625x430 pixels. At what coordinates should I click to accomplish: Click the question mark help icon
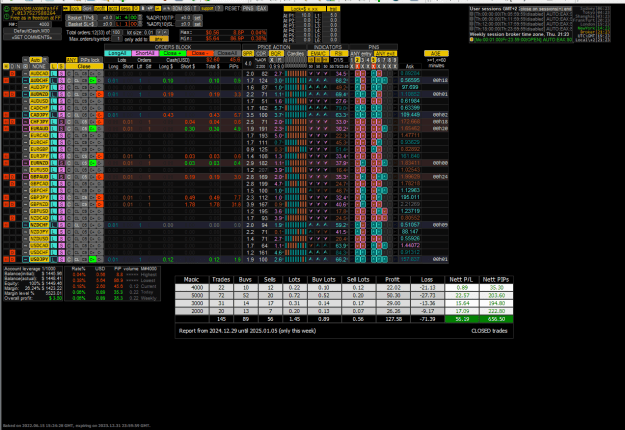(x=219, y=8)
